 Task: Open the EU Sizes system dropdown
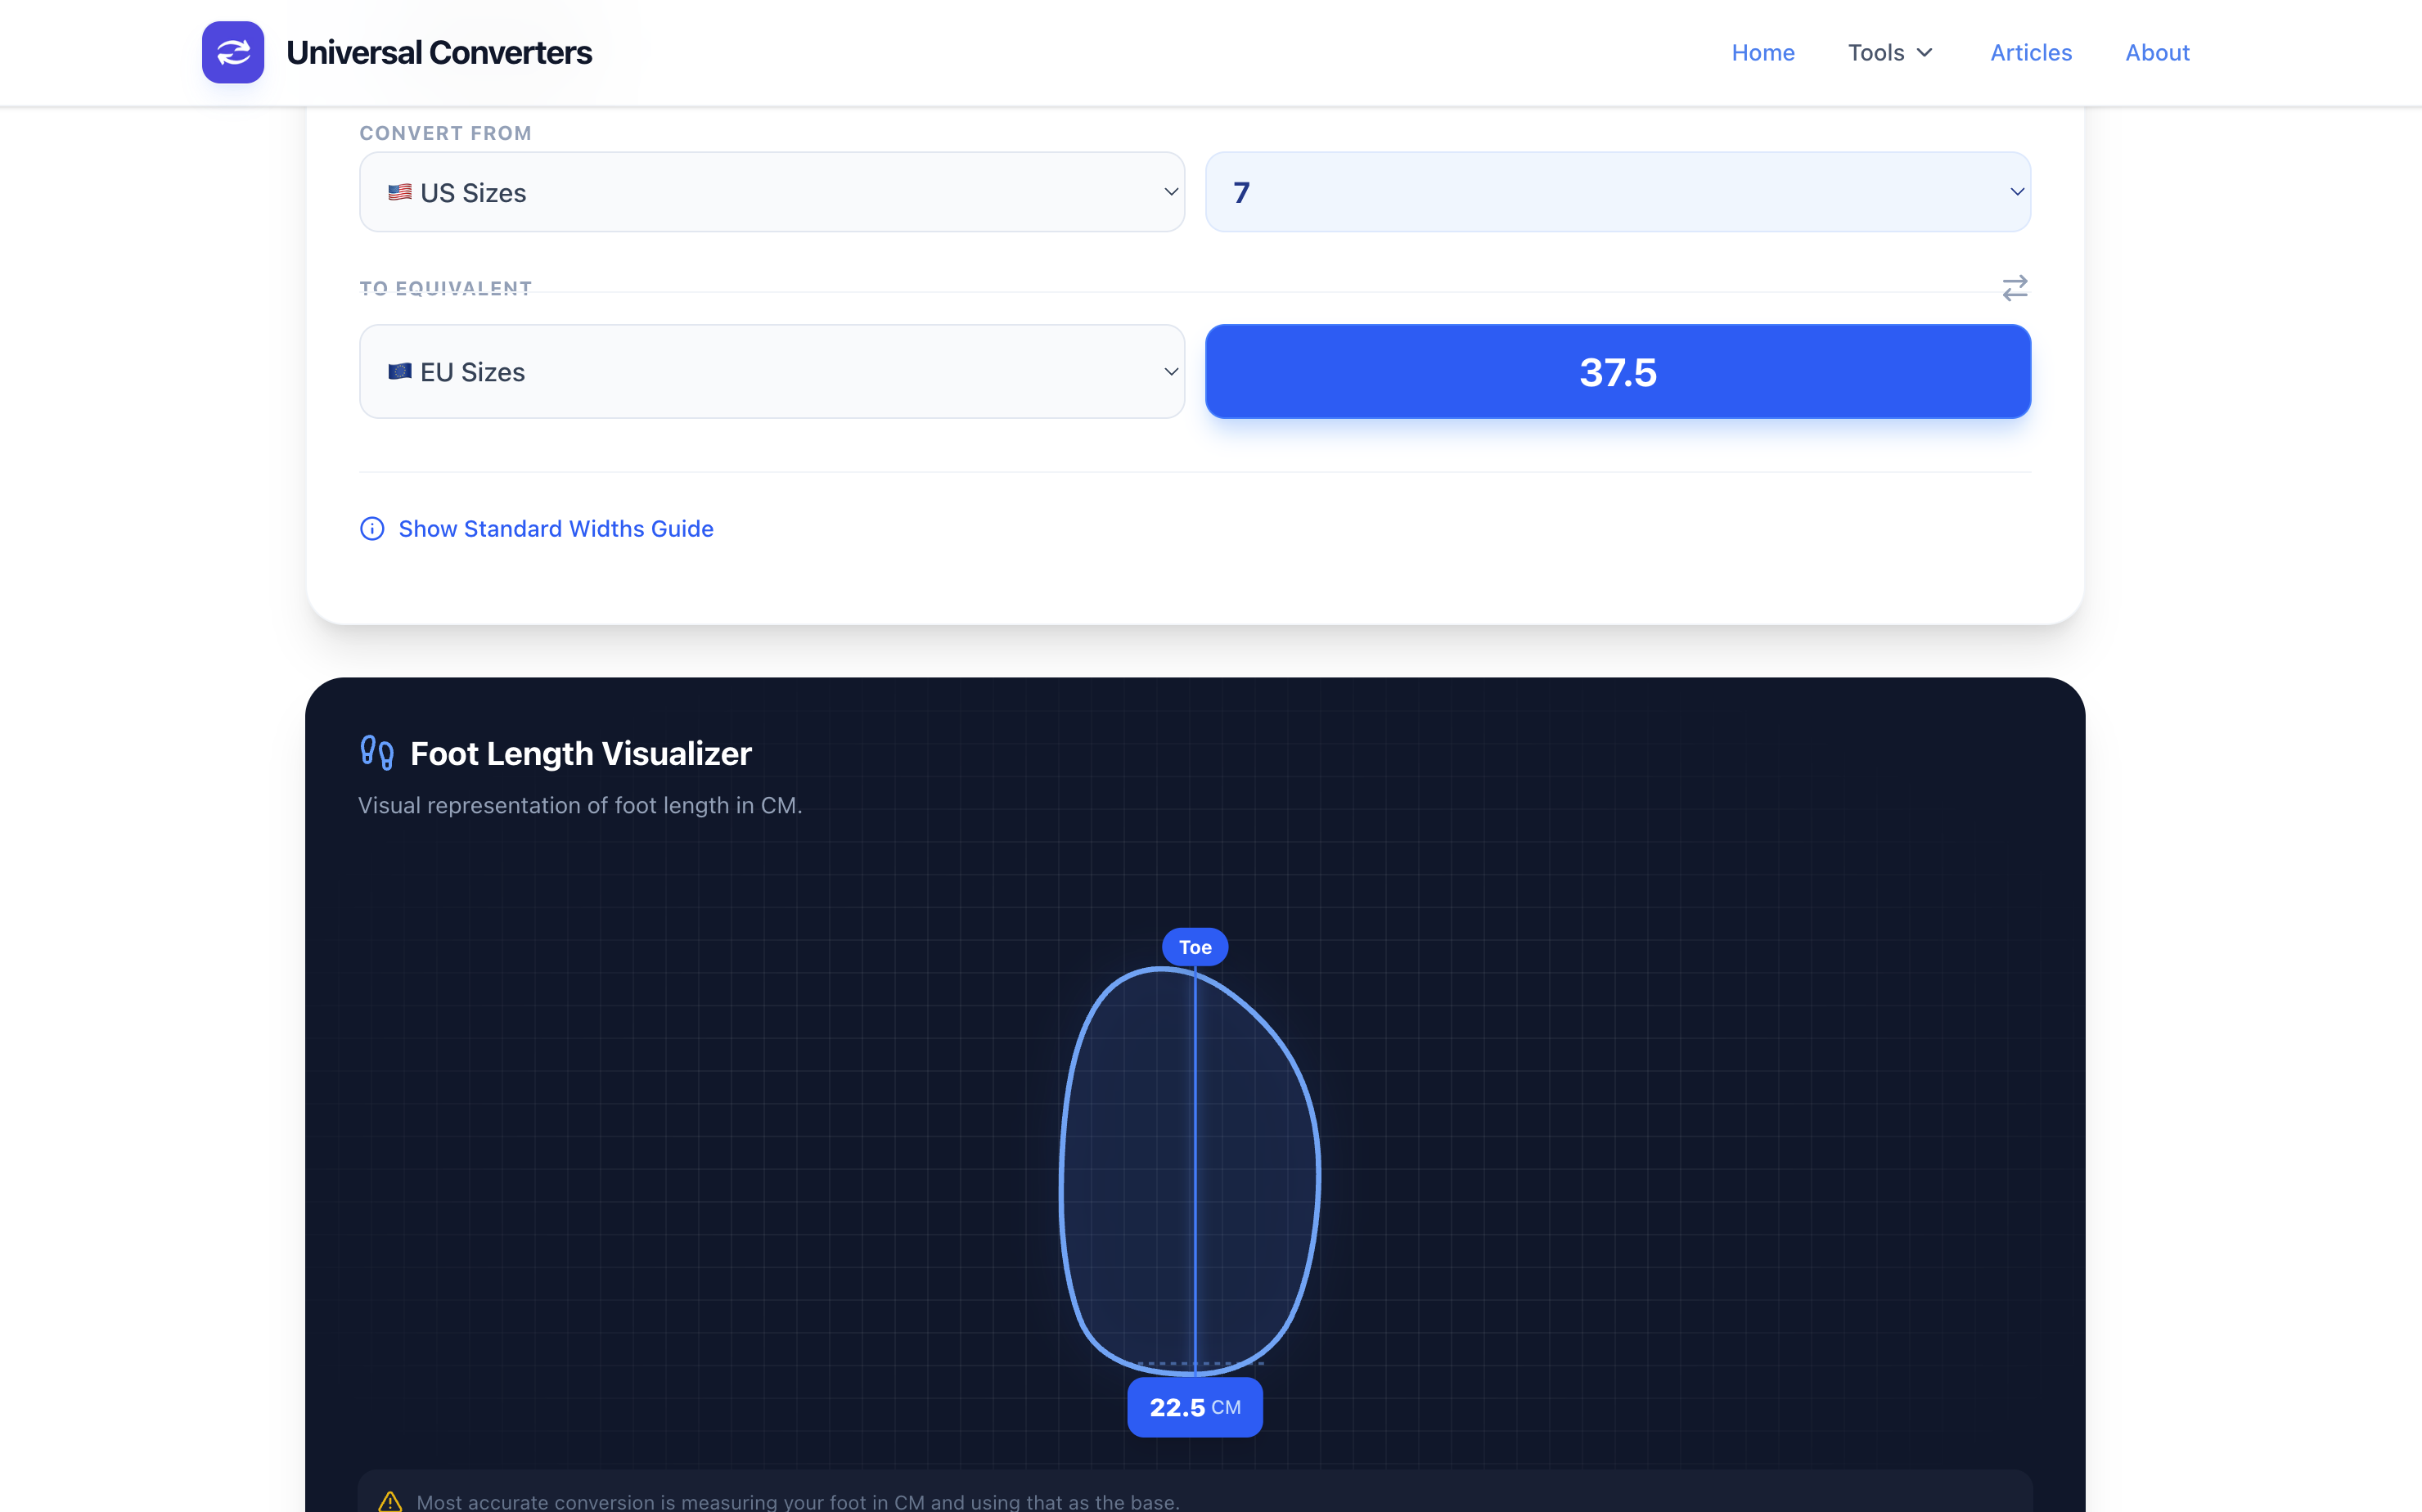(x=770, y=371)
